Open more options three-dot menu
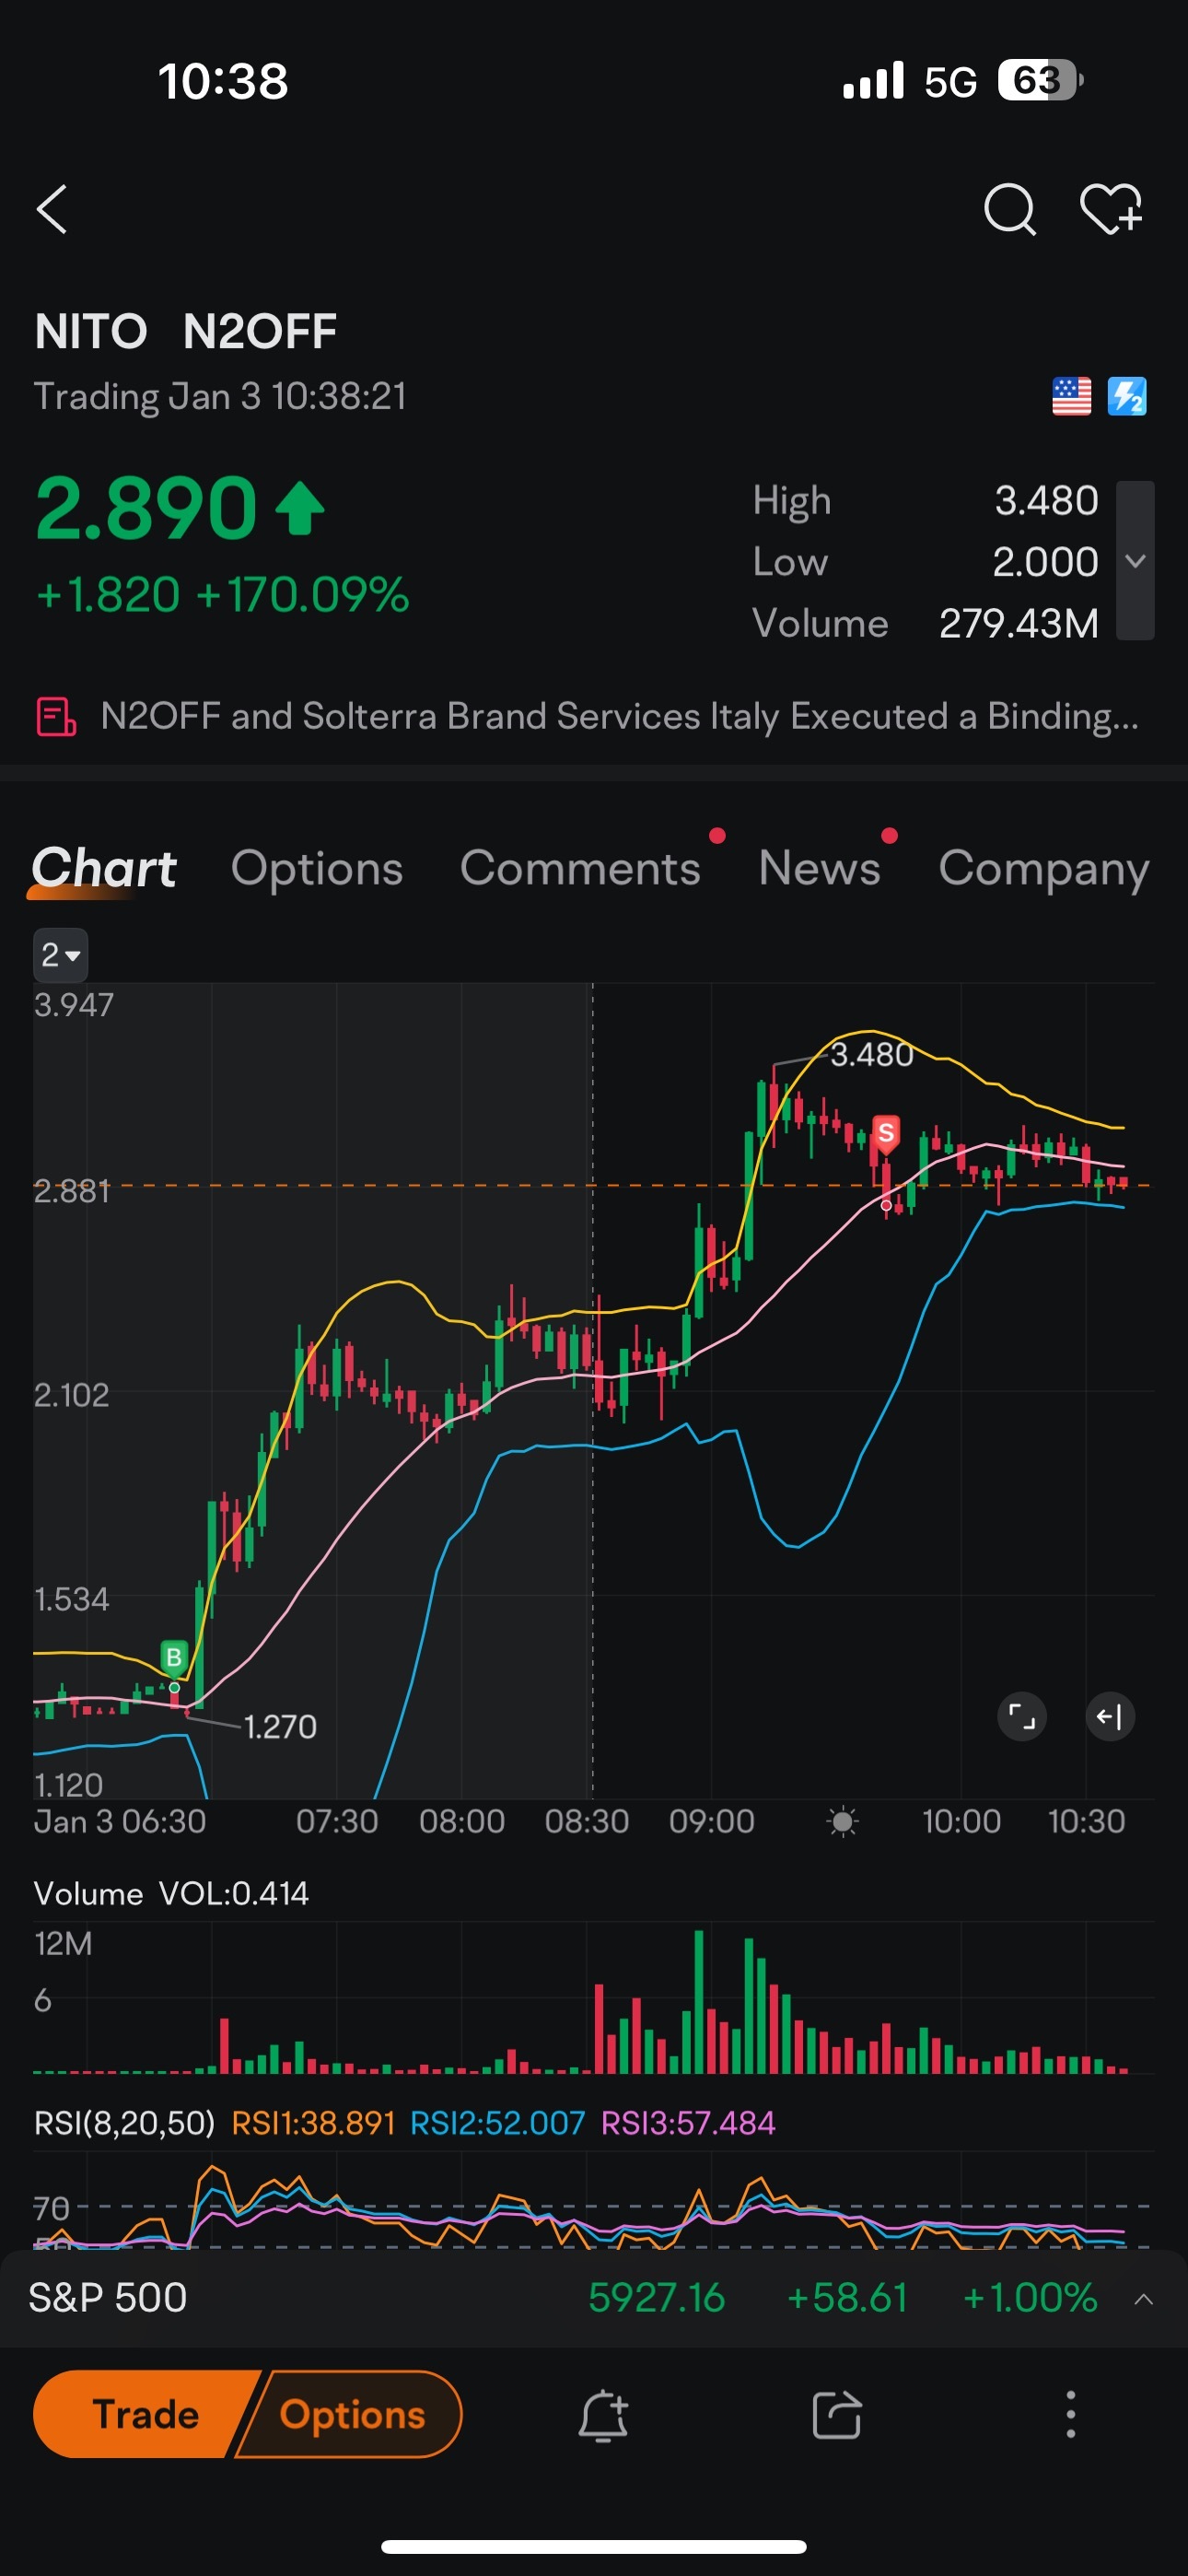This screenshot has width=1188, height=2576. (x=1070, y=2415)
